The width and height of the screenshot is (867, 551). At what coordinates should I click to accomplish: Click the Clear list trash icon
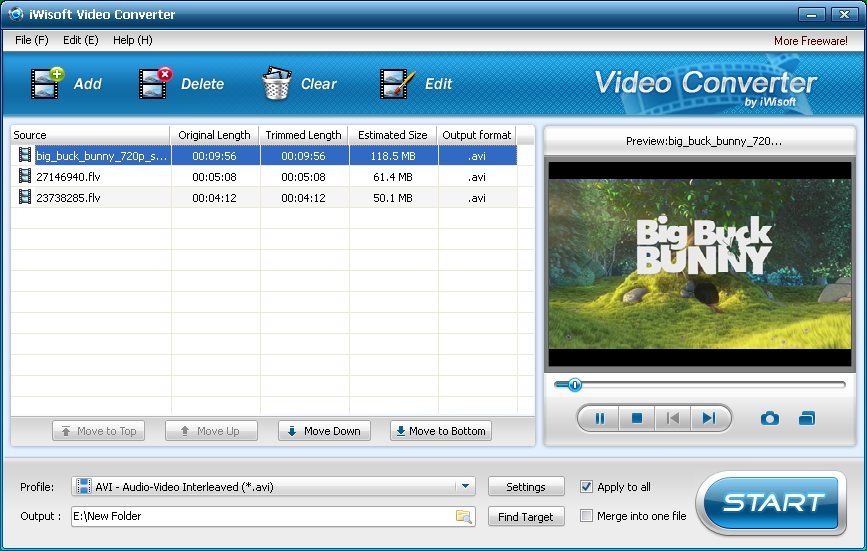(276, 83)
